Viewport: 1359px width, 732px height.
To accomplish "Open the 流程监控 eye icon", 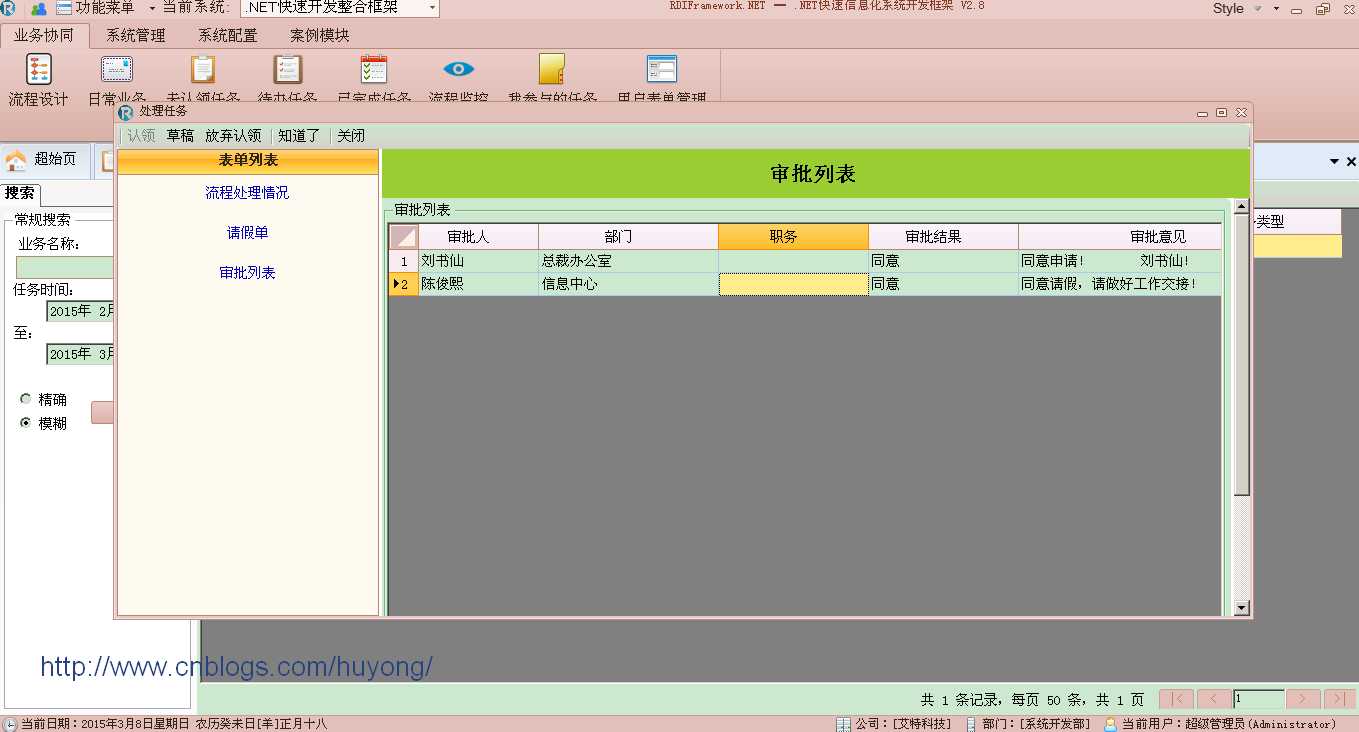I will click(x=459, y=69).
